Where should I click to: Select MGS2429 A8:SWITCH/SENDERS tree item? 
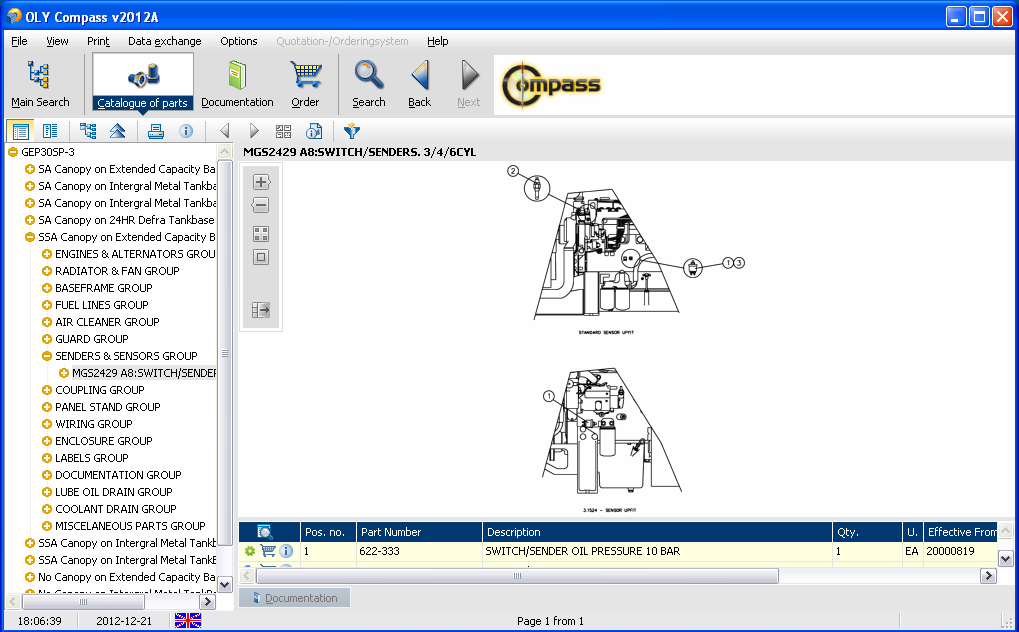point(144,373)
